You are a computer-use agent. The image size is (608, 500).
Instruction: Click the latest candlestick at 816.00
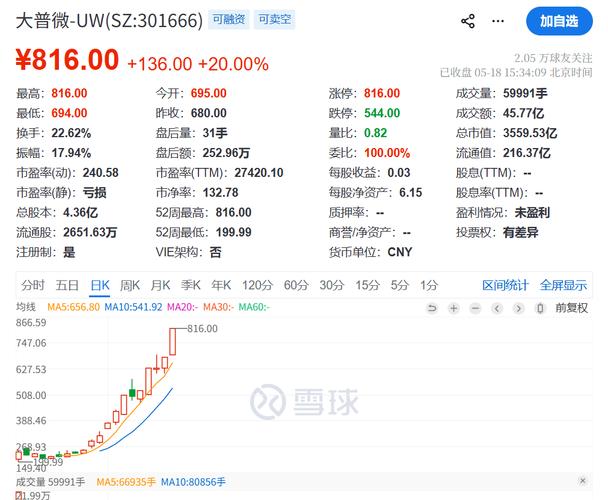173,342
